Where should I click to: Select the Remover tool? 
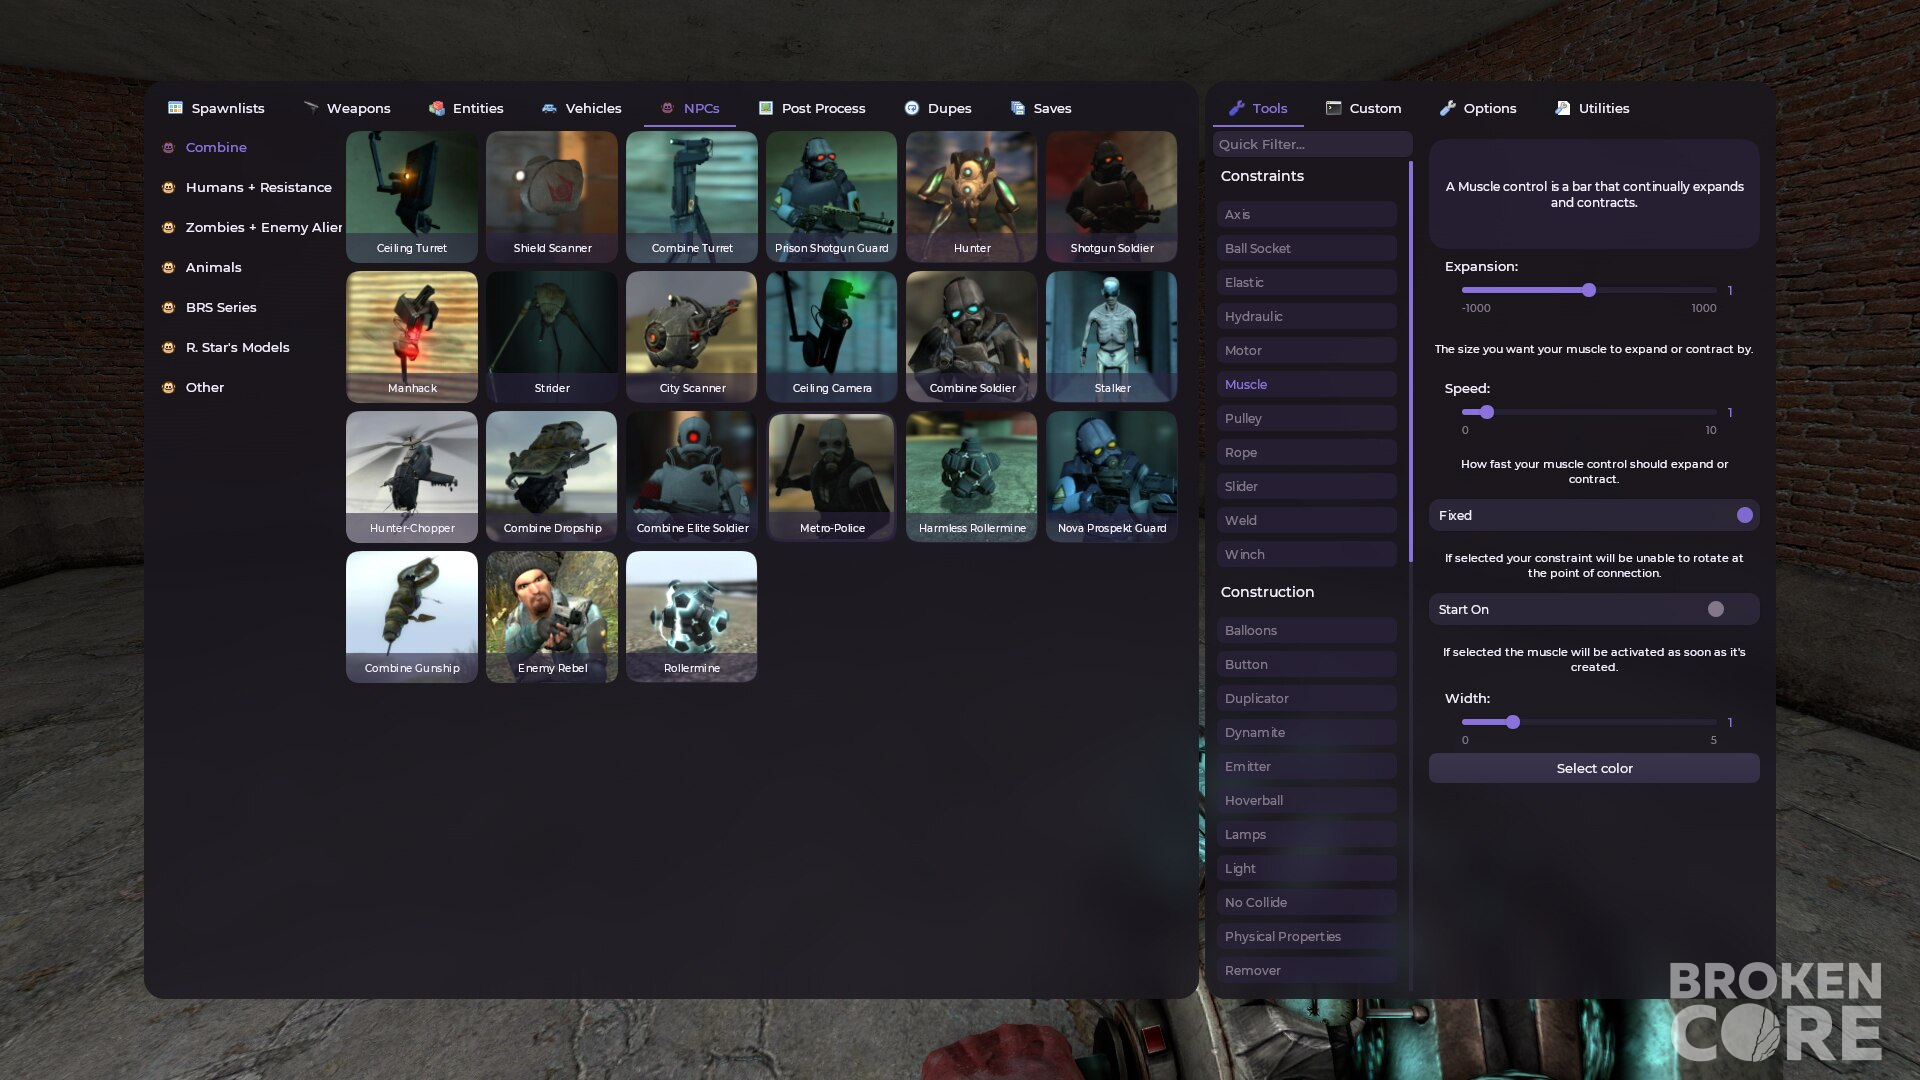tap(1307, 970)
